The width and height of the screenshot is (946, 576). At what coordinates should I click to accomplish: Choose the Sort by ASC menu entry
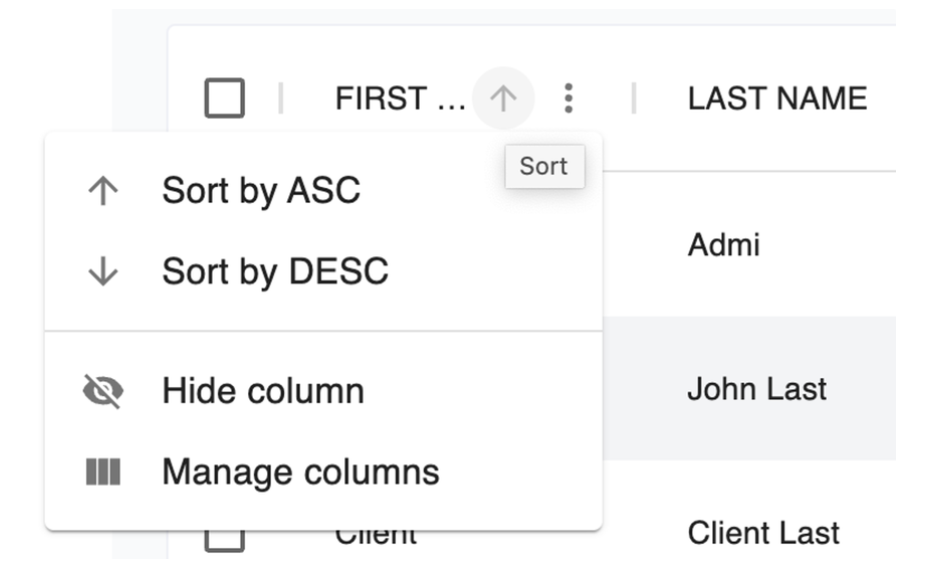(324, 191)
